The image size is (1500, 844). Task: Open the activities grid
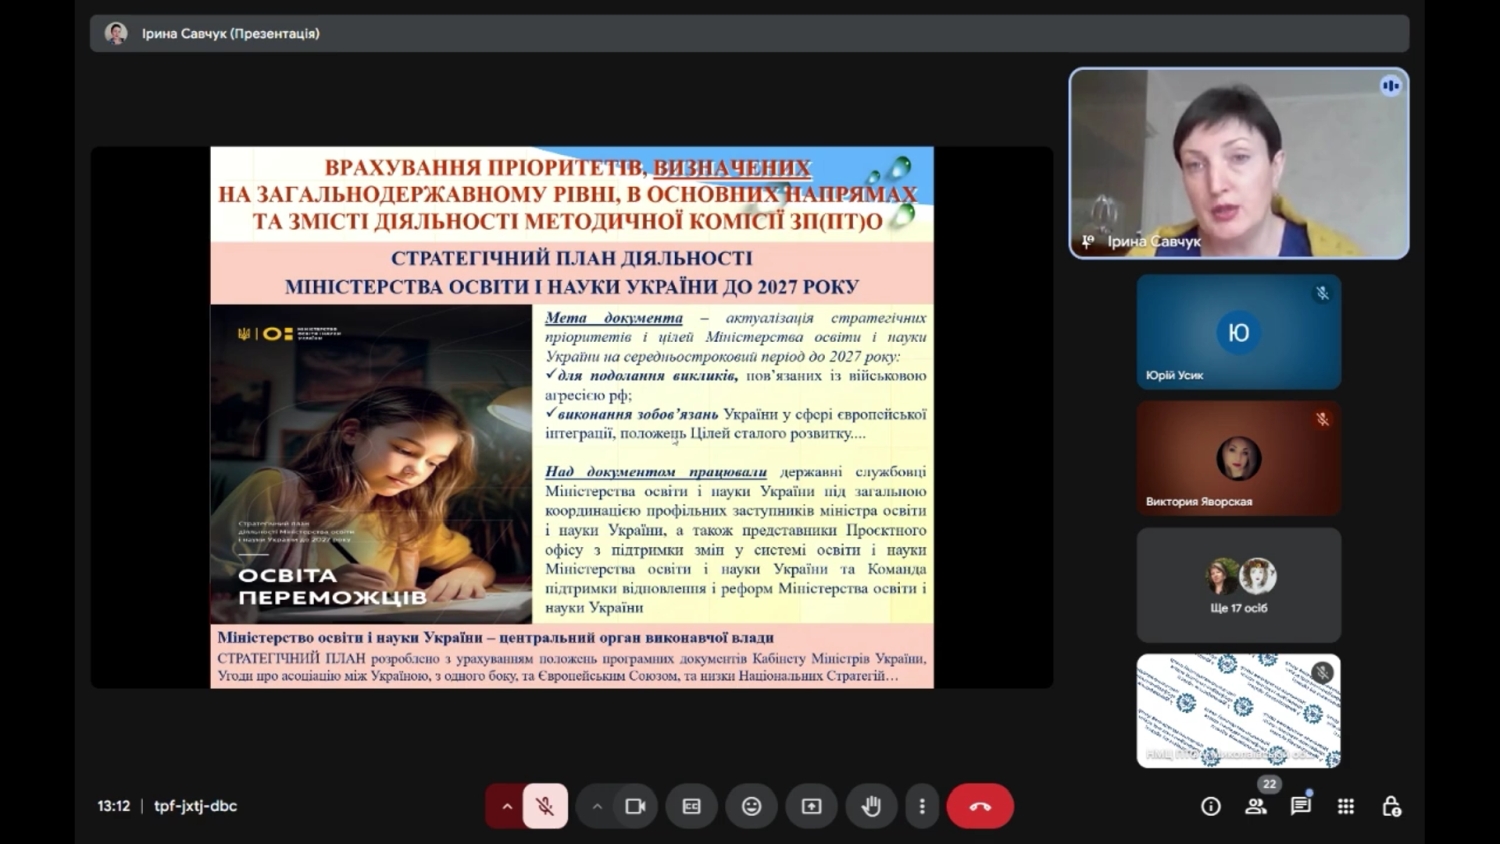tap(1346, 806)
